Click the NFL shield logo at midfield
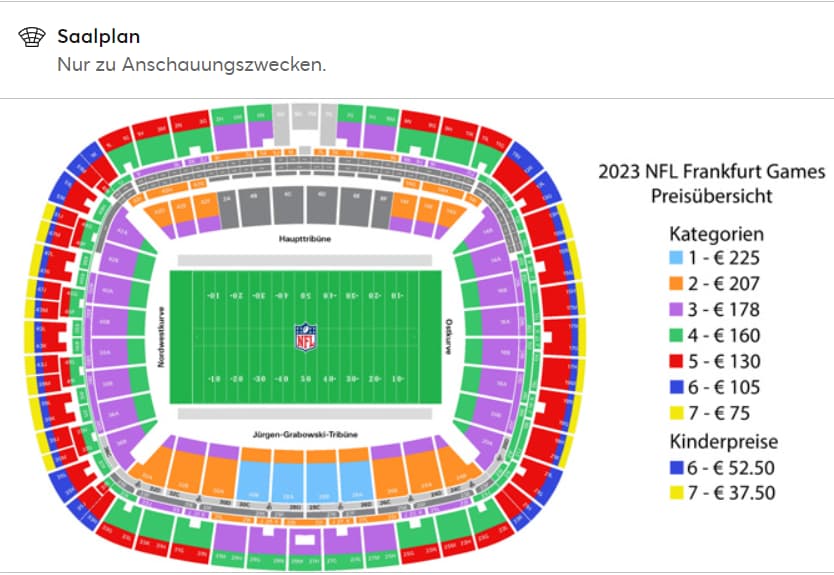The height and width of the screenshot is (575, 834). tap(306, 337)
